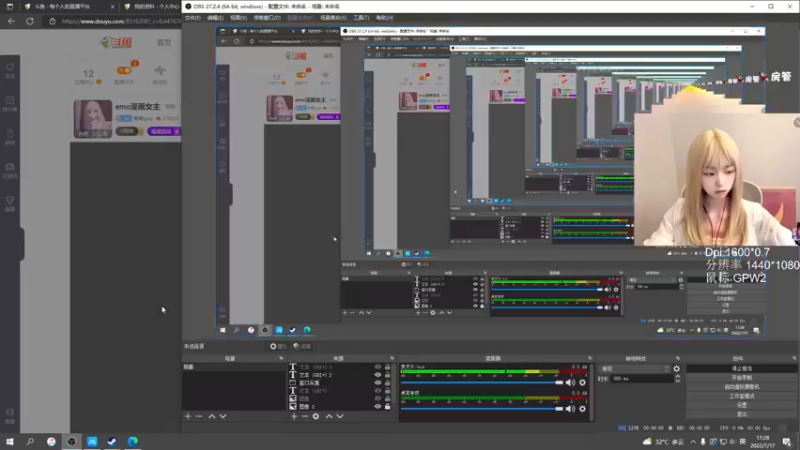Viewport: 800px width, 450px height.
Task: Enable 工作室模式 in the controls panel
Action: coord(741,396)
